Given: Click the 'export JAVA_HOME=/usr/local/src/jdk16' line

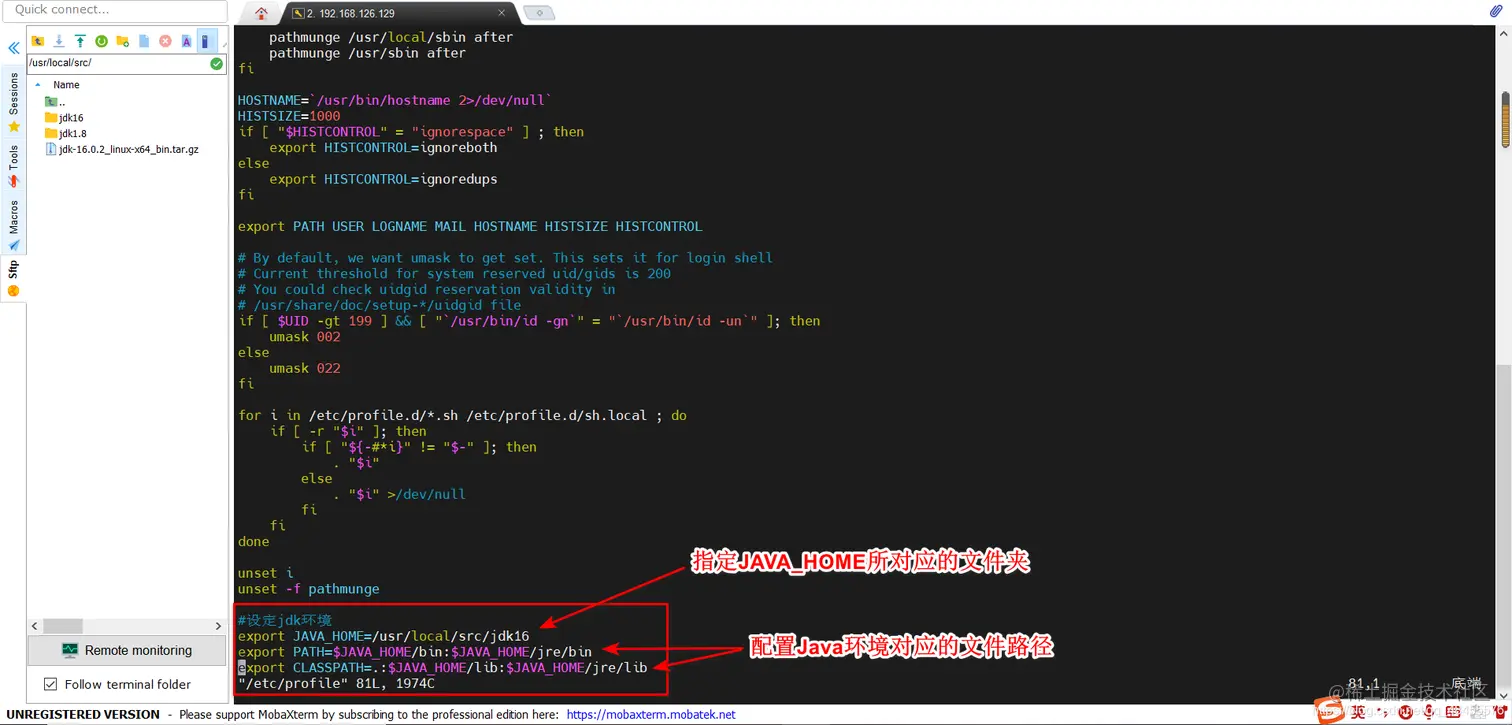Looking at the screenshot, I should tap(383, 636).
